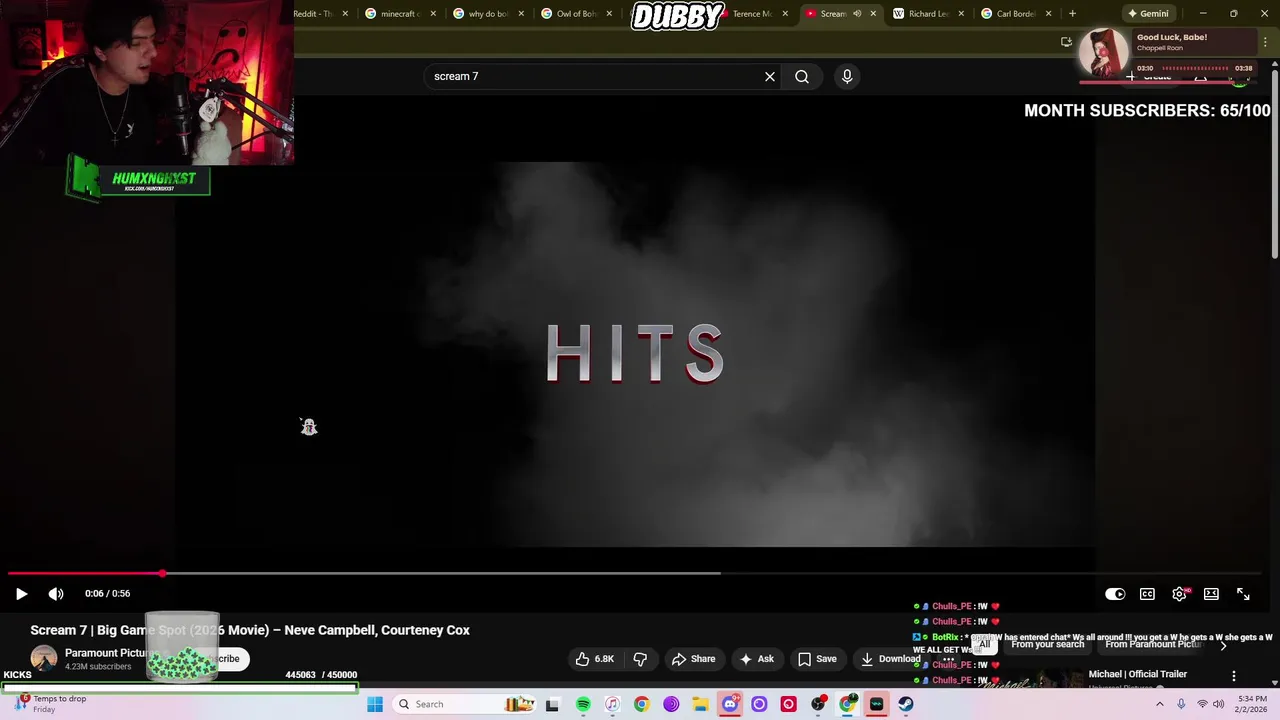Open OBS Studio from the taskbar
Viewport: 1280px width, 720px height.
(818, 704)
